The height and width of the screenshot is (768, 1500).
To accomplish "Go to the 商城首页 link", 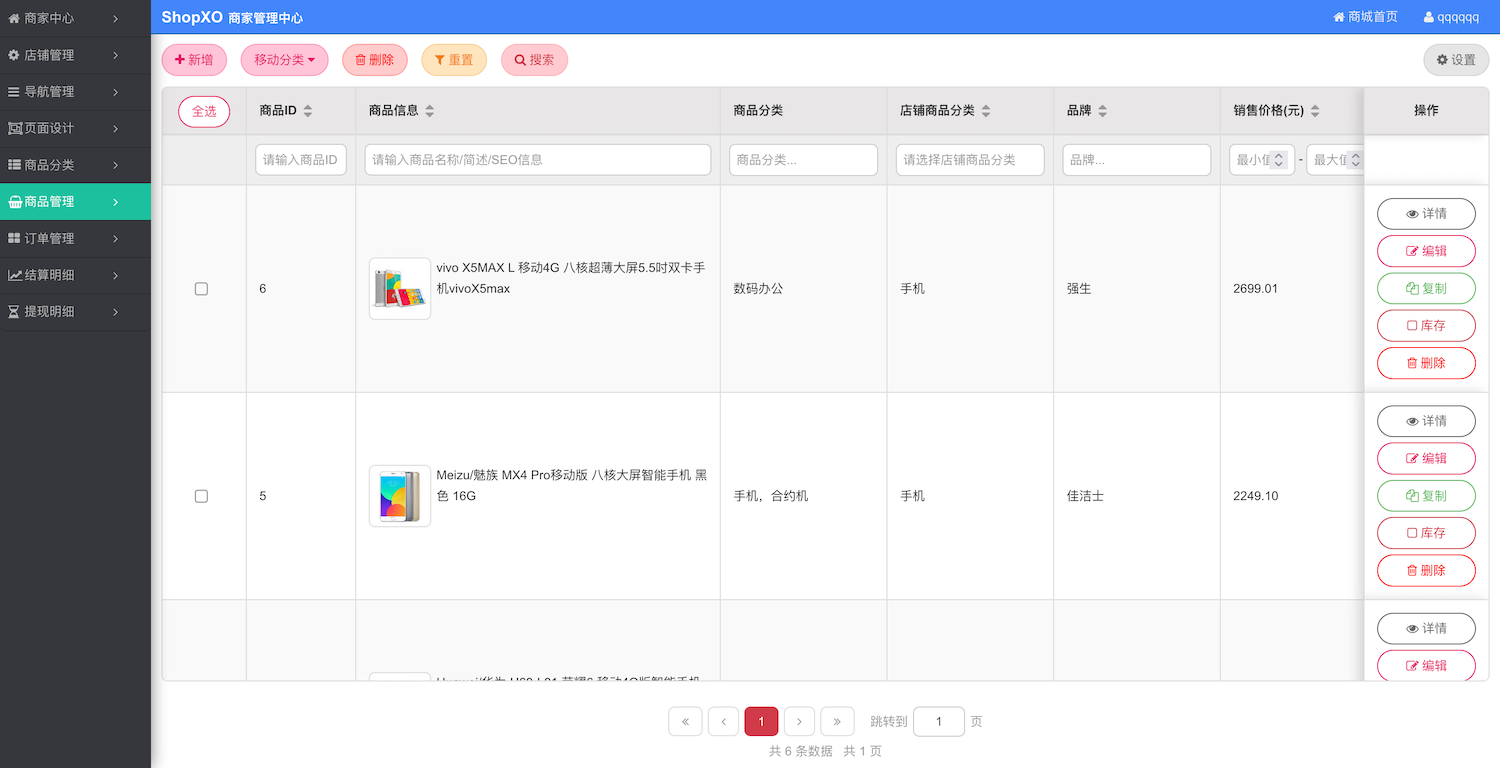I will (x=1365, y=17).
